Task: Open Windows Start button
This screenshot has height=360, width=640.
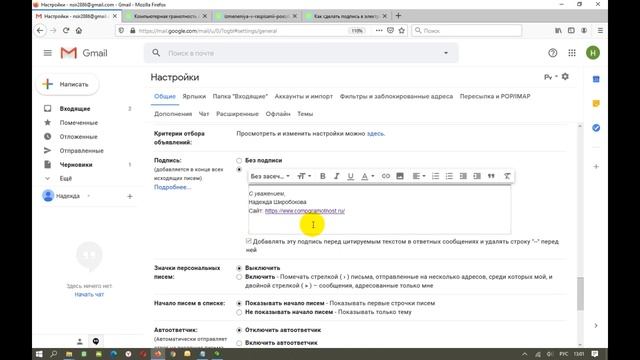Action: pos(39,354)
